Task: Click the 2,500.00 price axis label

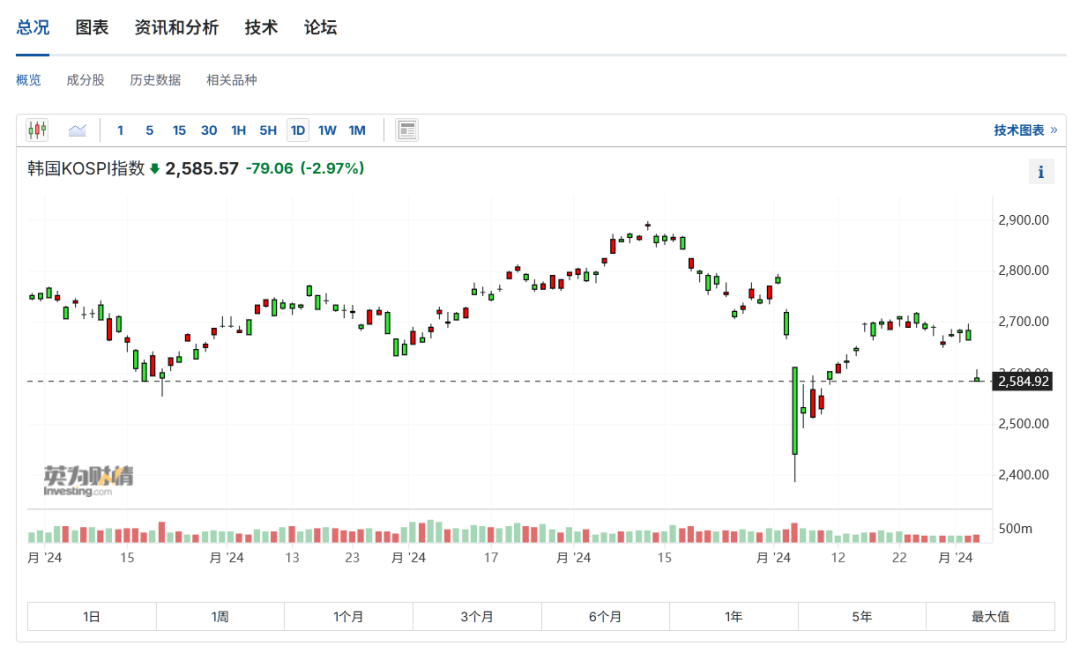Action: coord(1024,424)
